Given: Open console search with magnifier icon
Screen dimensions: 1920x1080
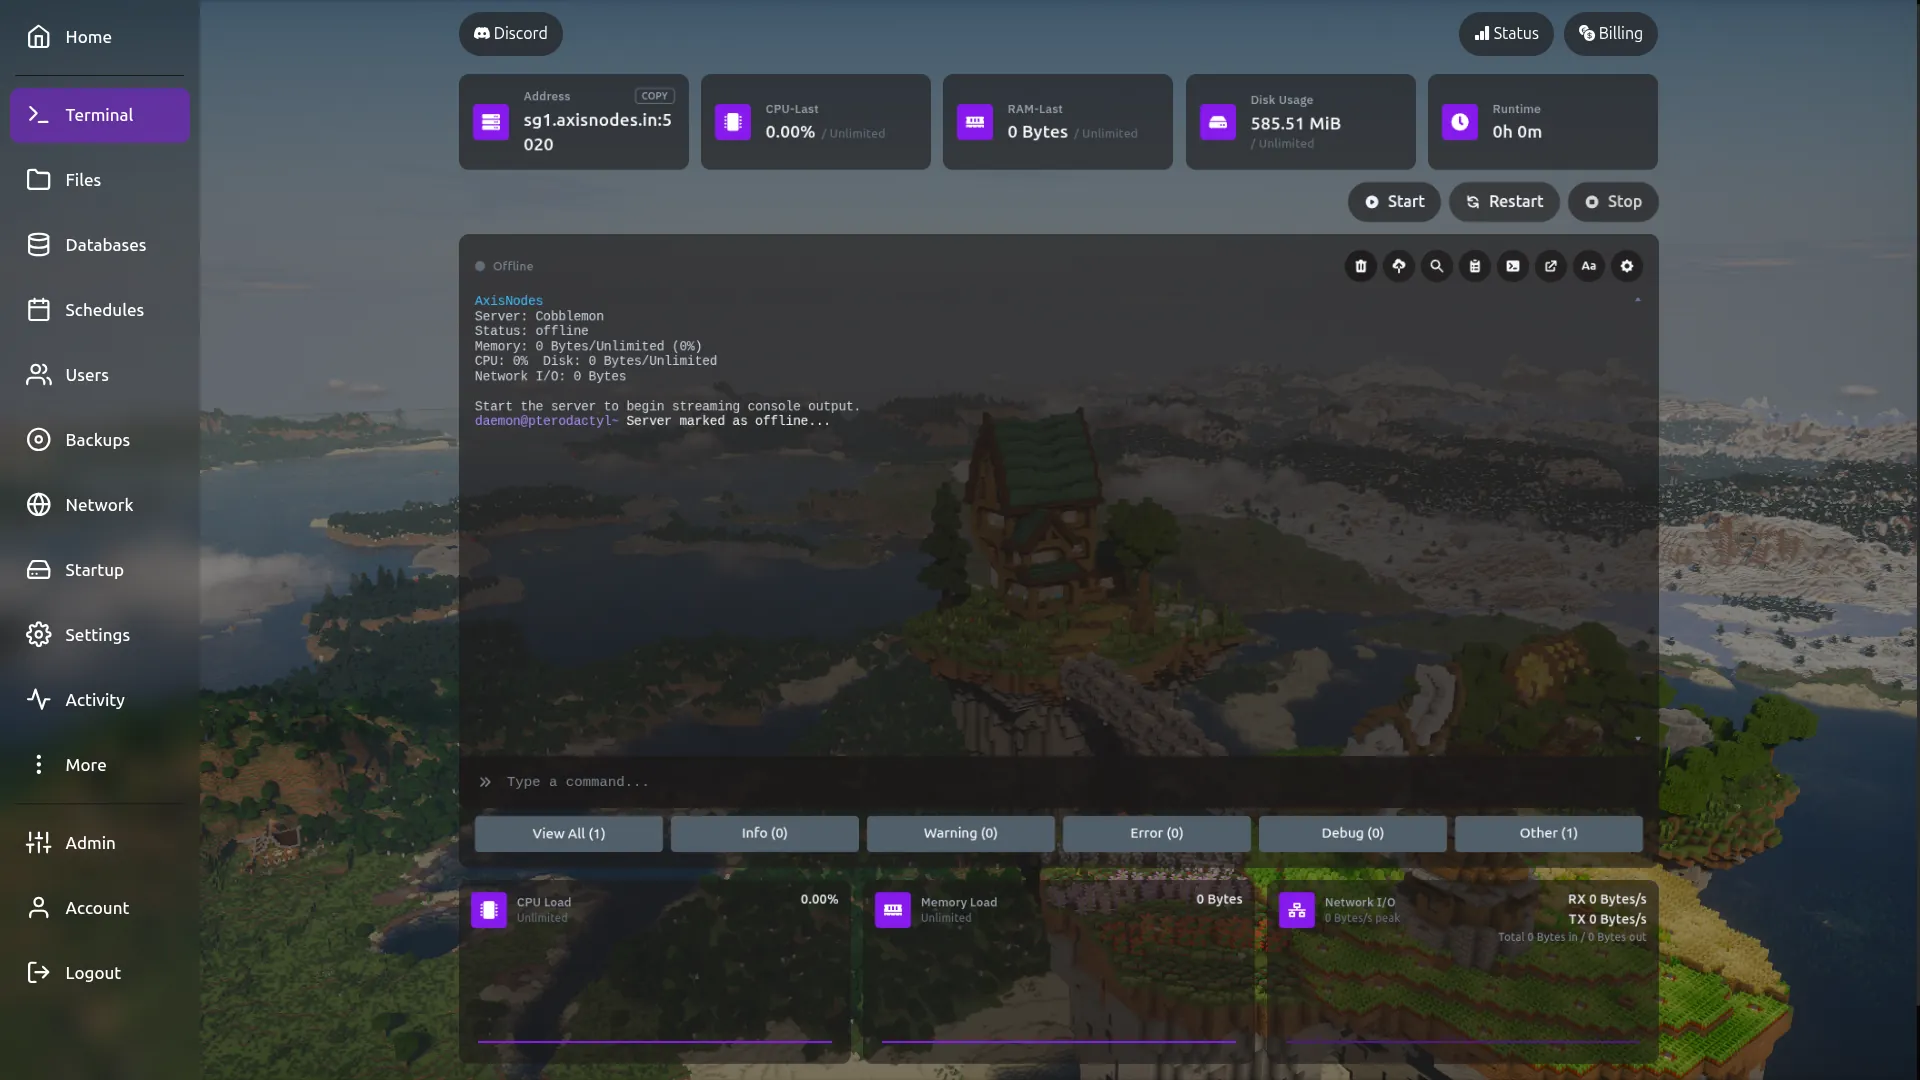Looking at the screenshot, I should 1436,266.
